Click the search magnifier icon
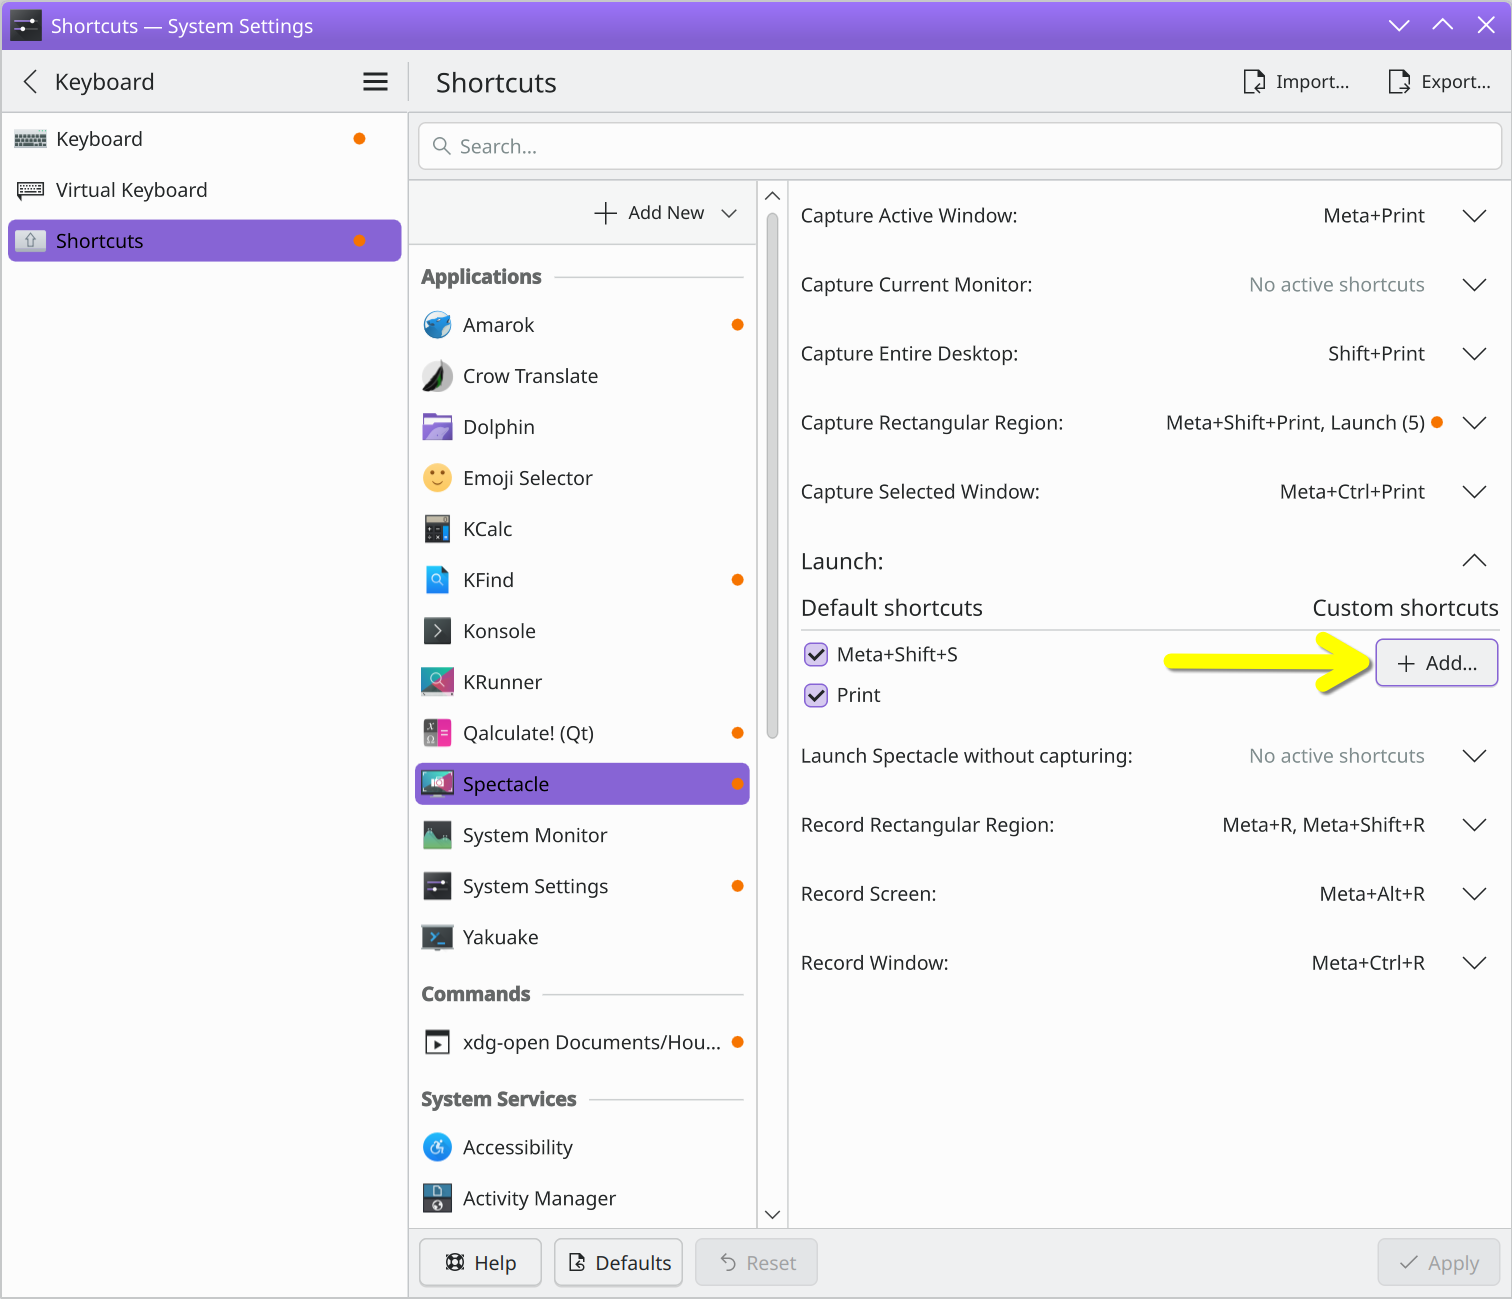 [x=441, y=146]
